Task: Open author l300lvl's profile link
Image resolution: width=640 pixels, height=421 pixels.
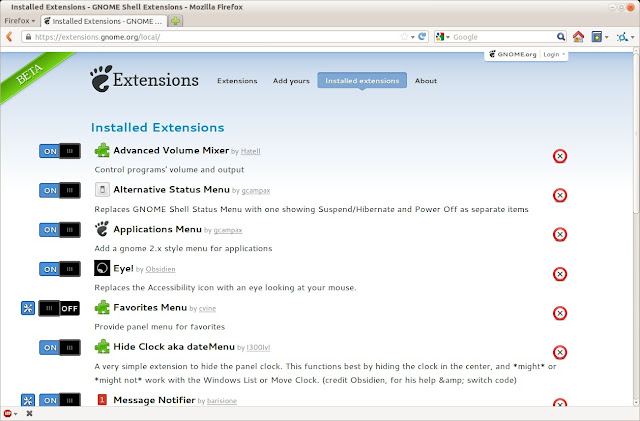Action: tap(258, 348)
